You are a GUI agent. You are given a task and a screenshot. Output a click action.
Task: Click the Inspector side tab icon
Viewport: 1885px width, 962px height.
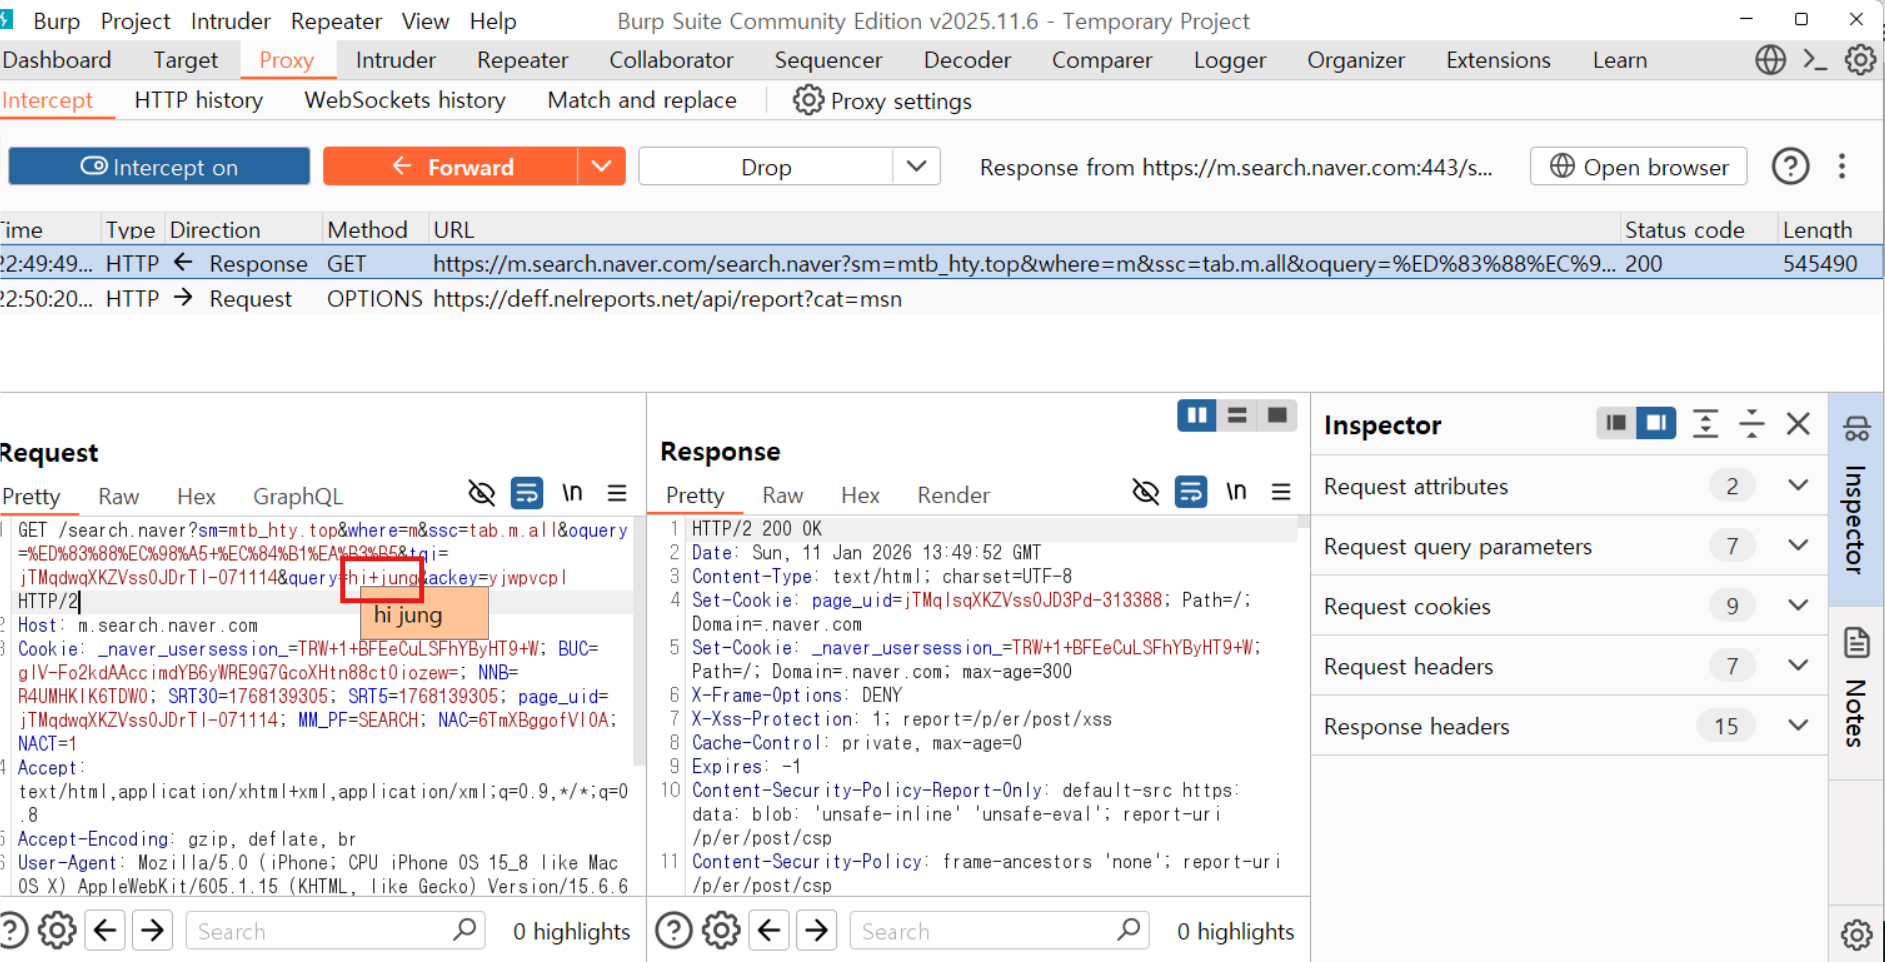coord(1857,429)
